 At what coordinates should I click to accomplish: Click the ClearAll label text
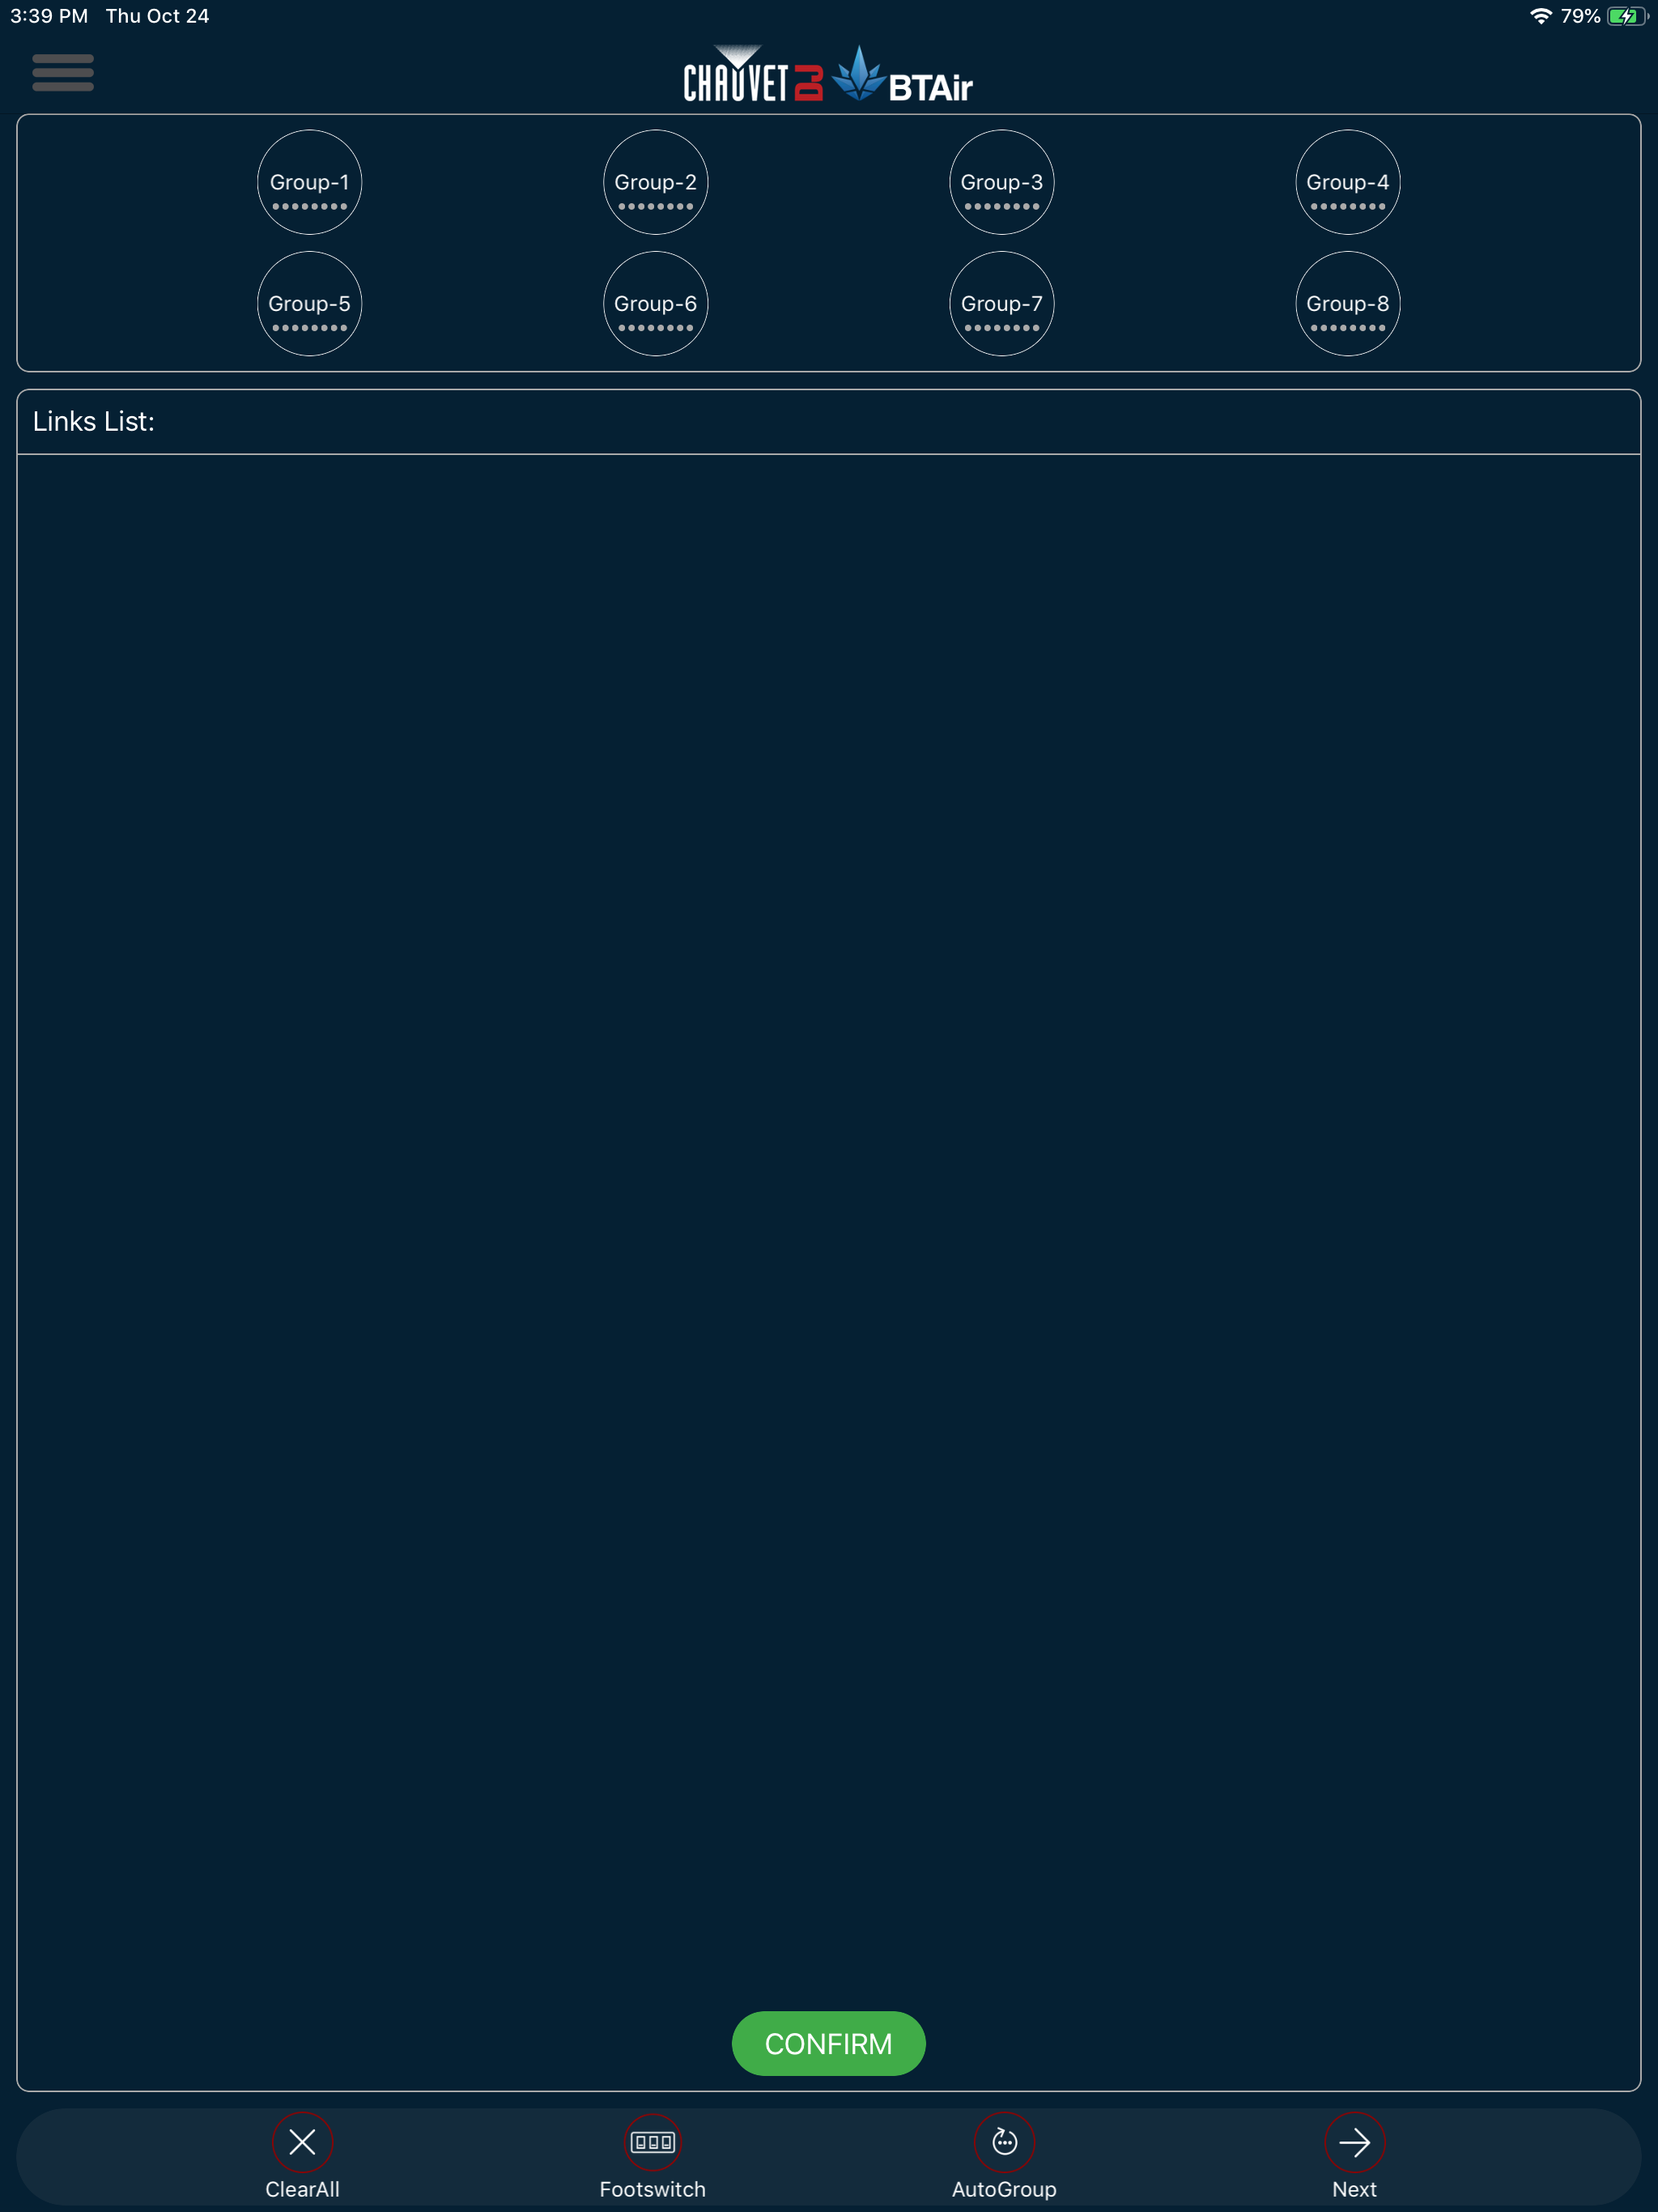click(302, 2189)
